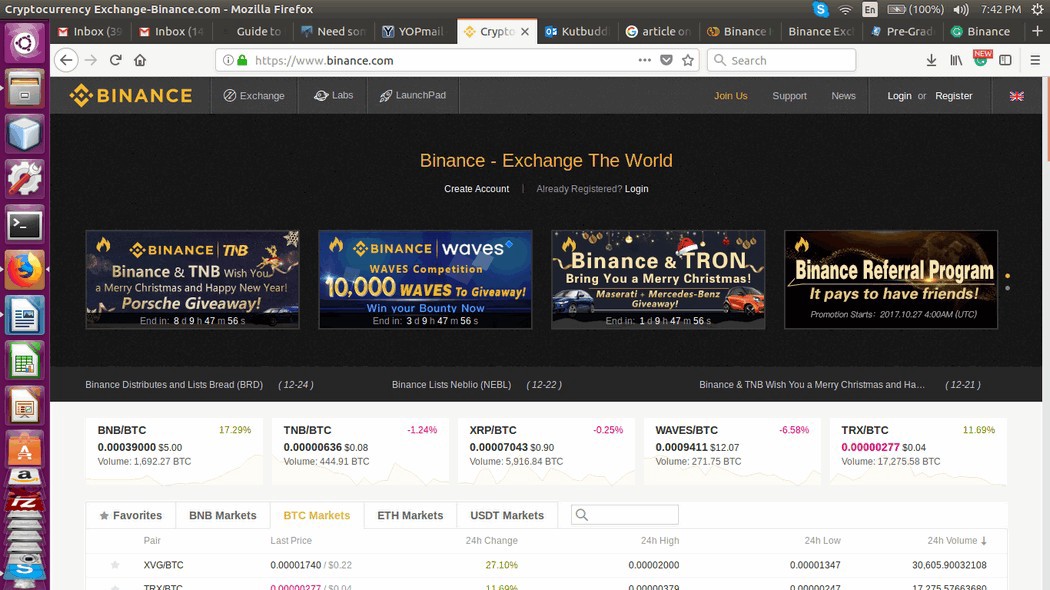Open Binance Labs page
This screenshot has height=590, width=1050.
pos(333,96)
